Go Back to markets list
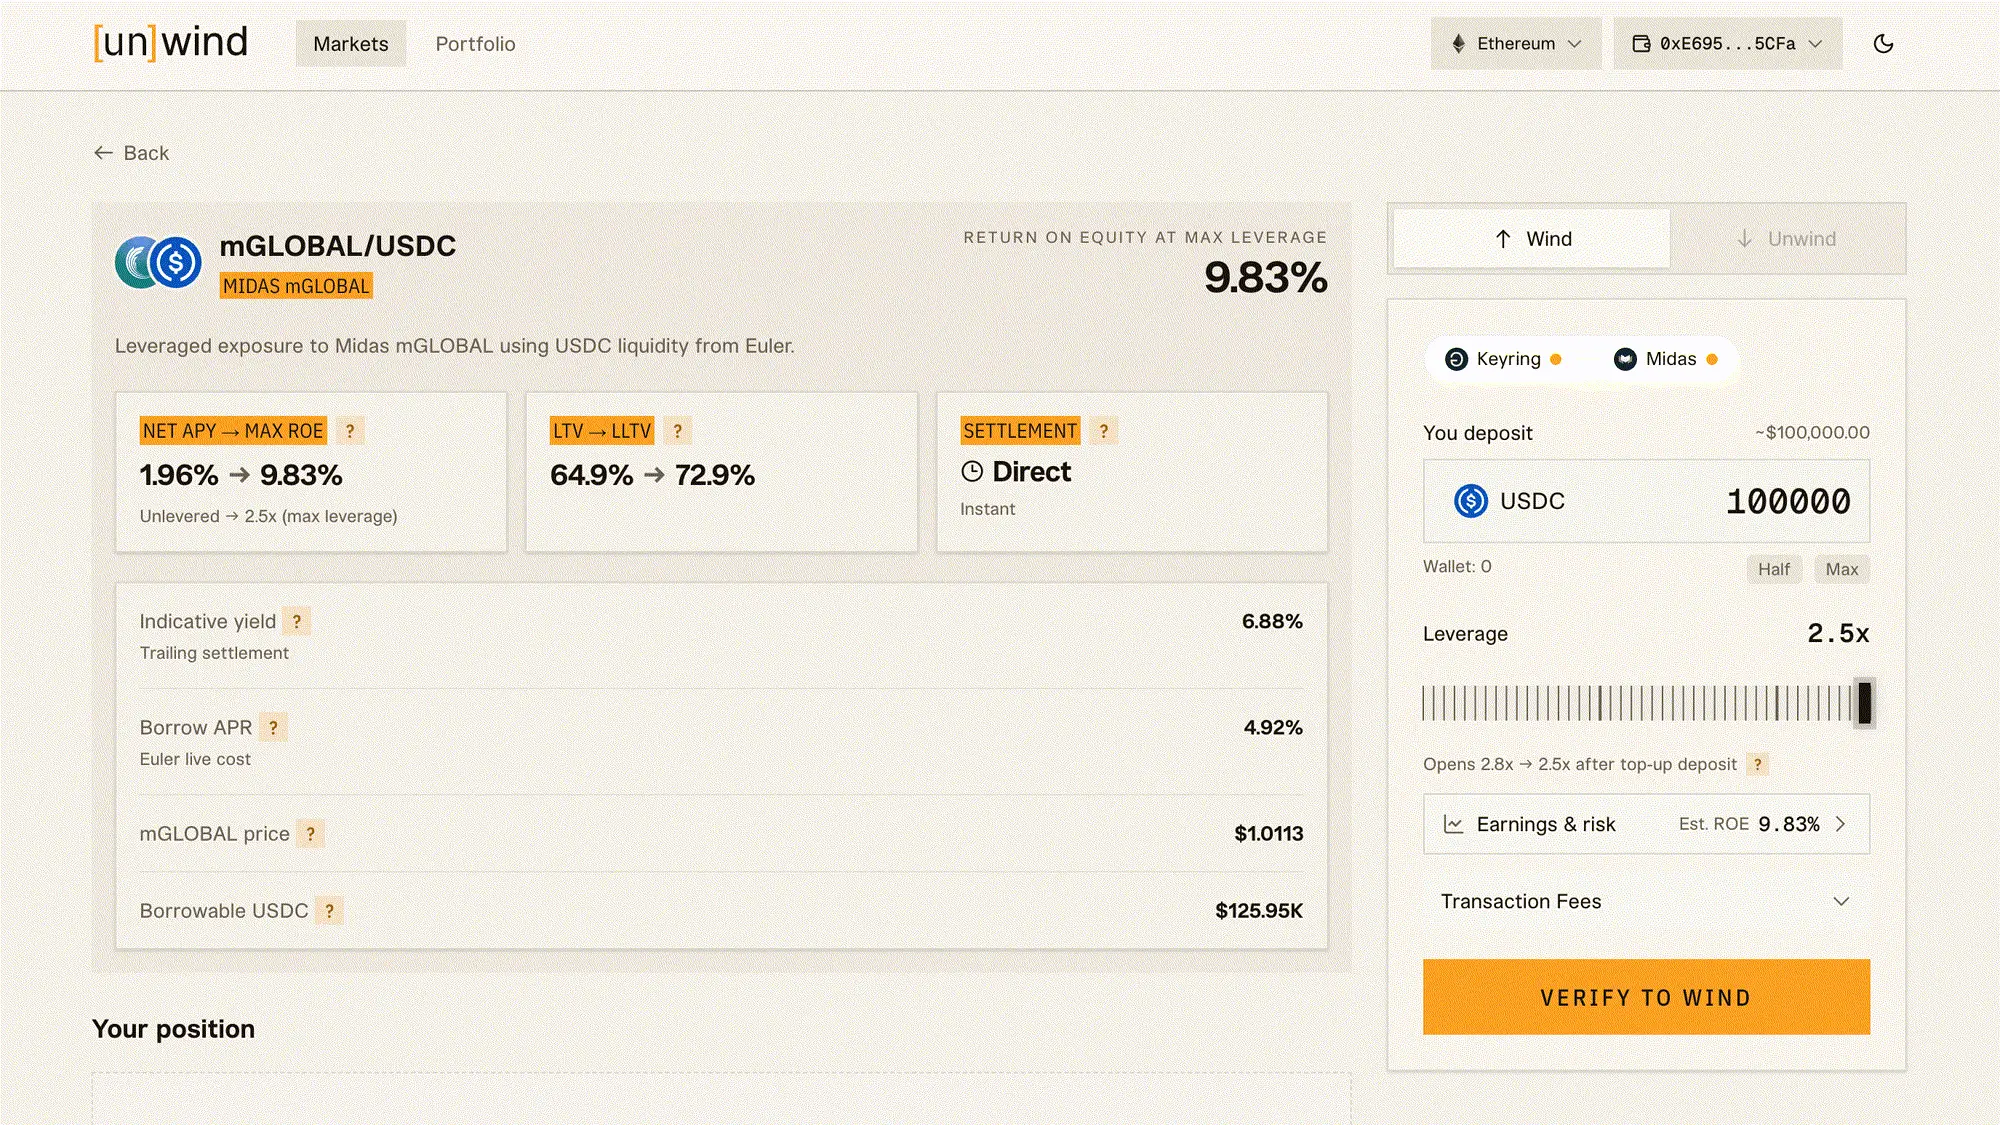 tap(131, 153)
